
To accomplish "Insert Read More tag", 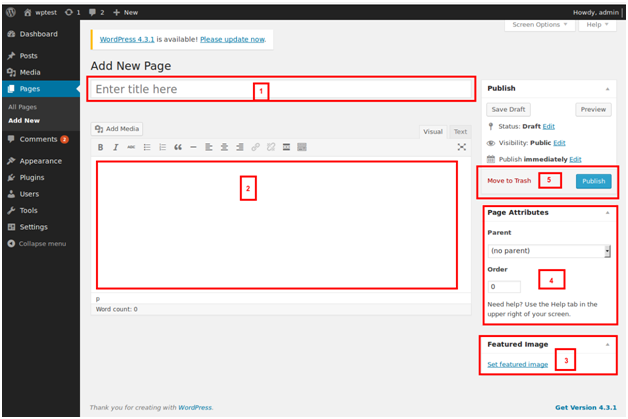I will click(x=286, y=147).
